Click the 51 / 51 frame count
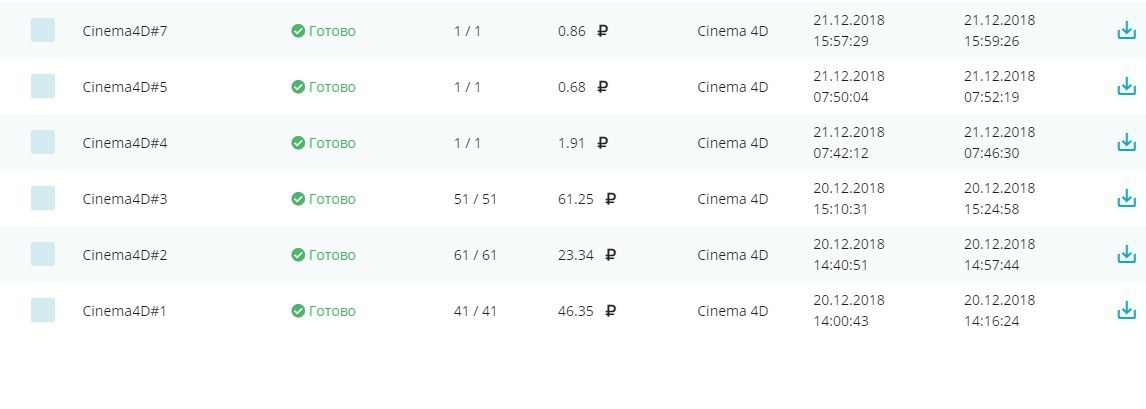This screenshot has height=409, width=1146. [x=475, y=199]
